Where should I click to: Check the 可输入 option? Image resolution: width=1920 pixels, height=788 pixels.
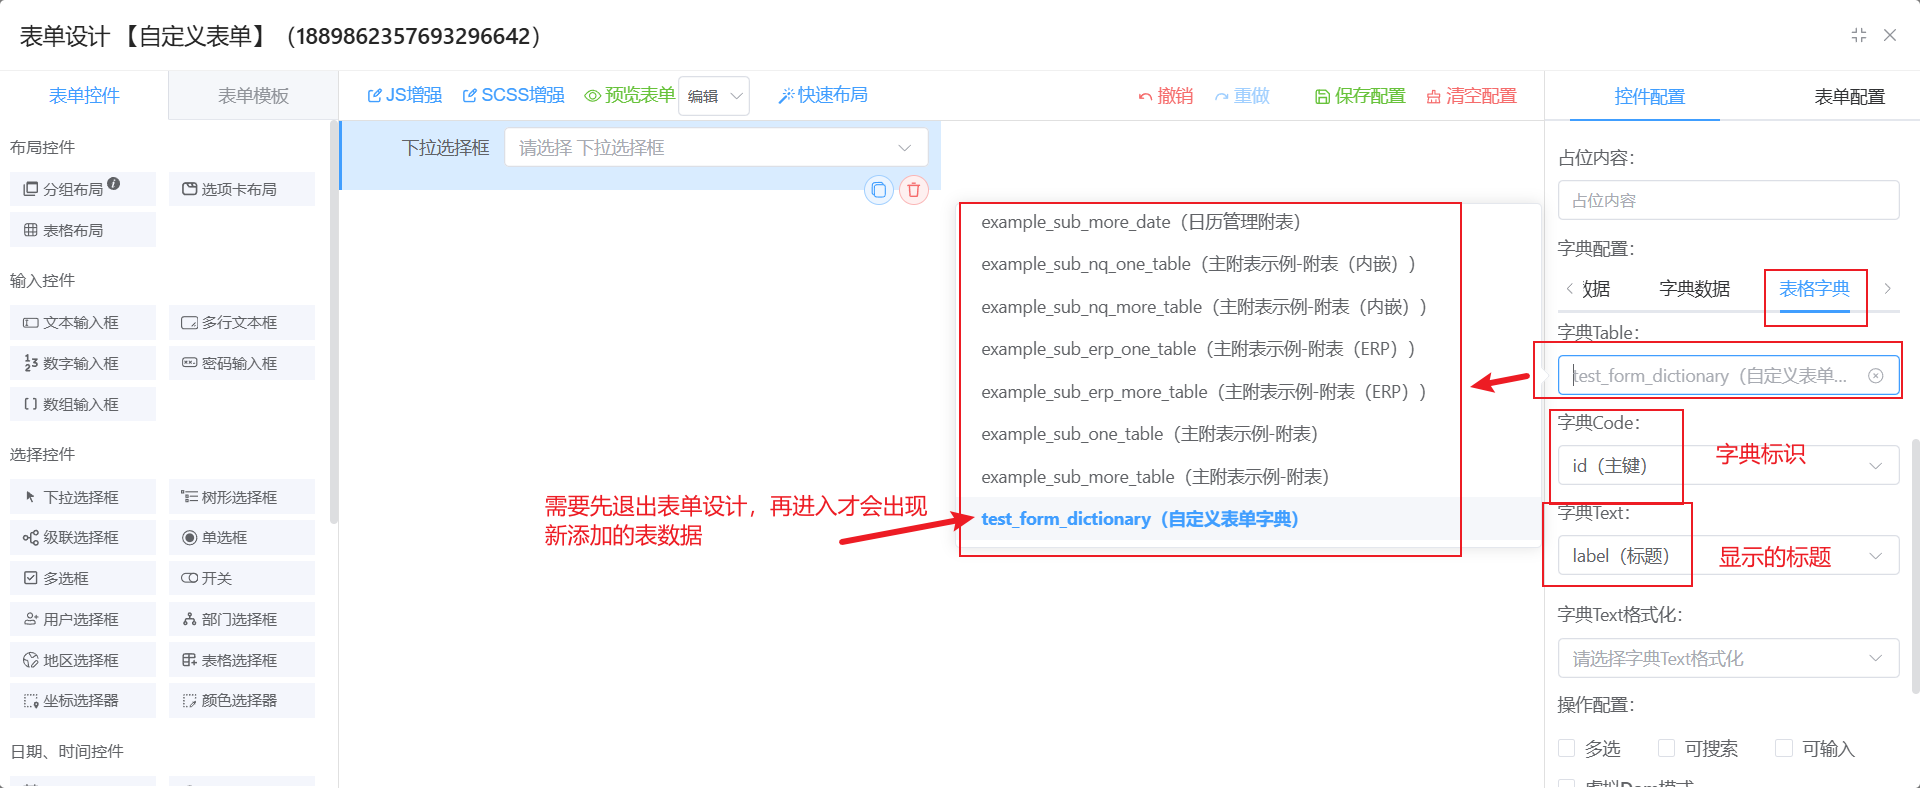click(1783, 748)
